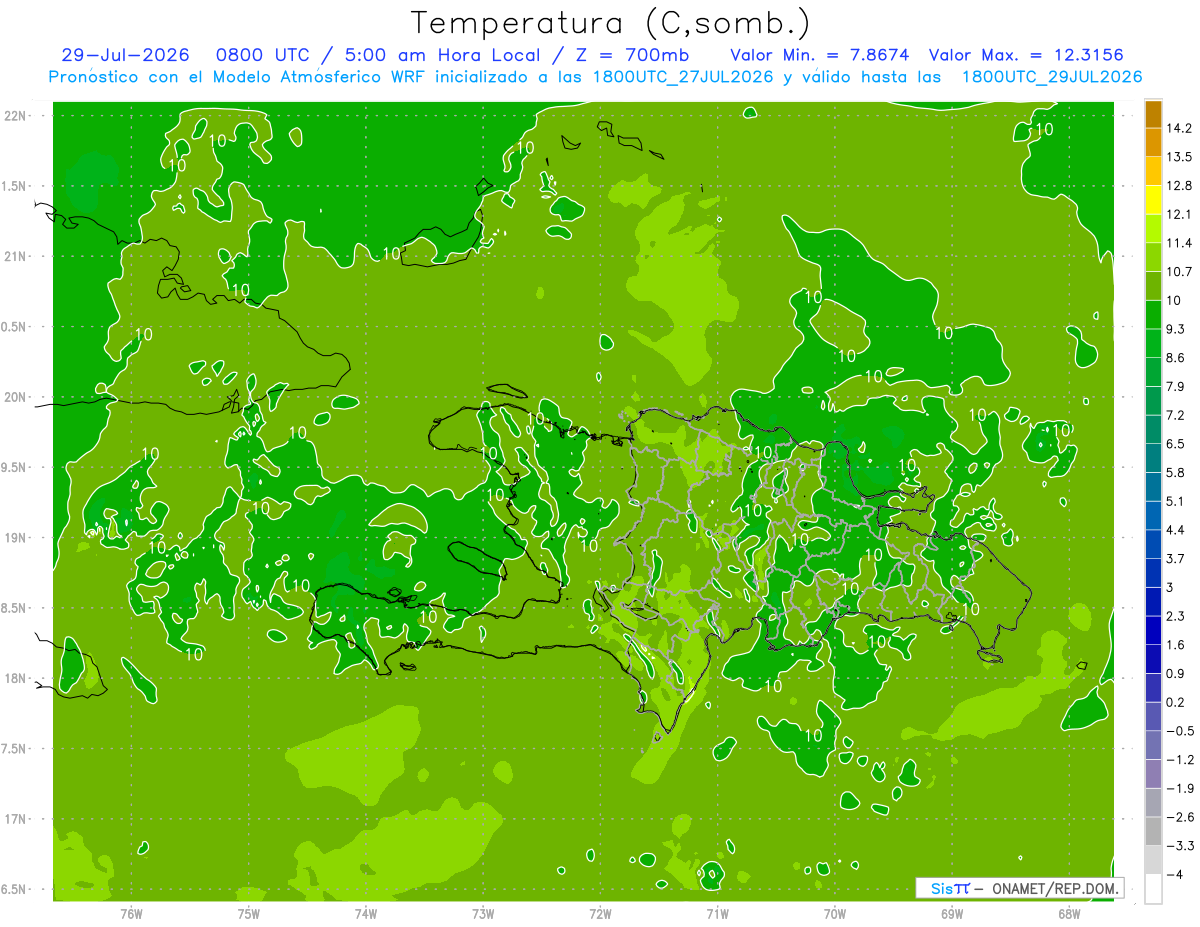This screenshot has height=927, width=1200.
Task: Click the title "Temperatura (C,somb.)"
Action: tap(610, 23)
